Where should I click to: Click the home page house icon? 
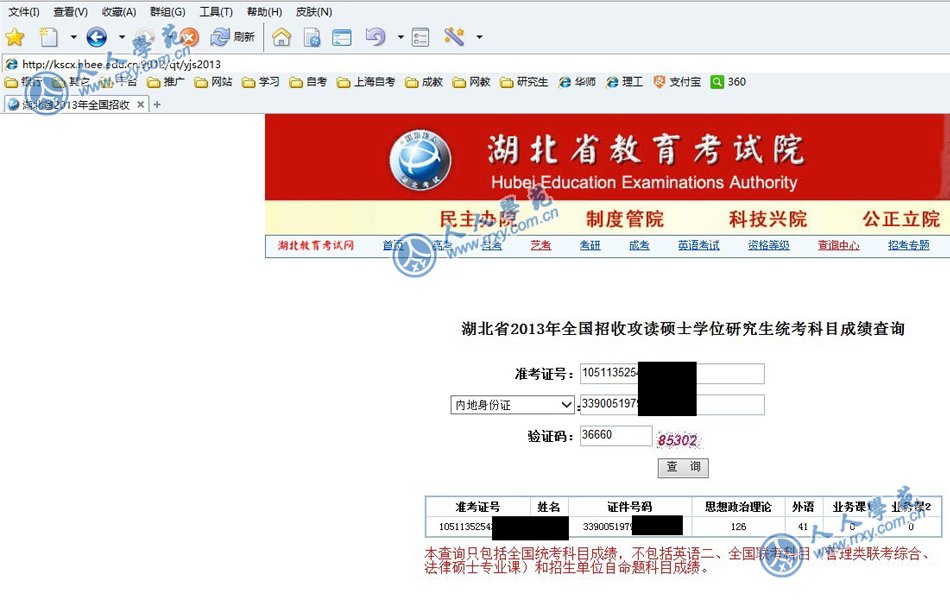[282, 38]
